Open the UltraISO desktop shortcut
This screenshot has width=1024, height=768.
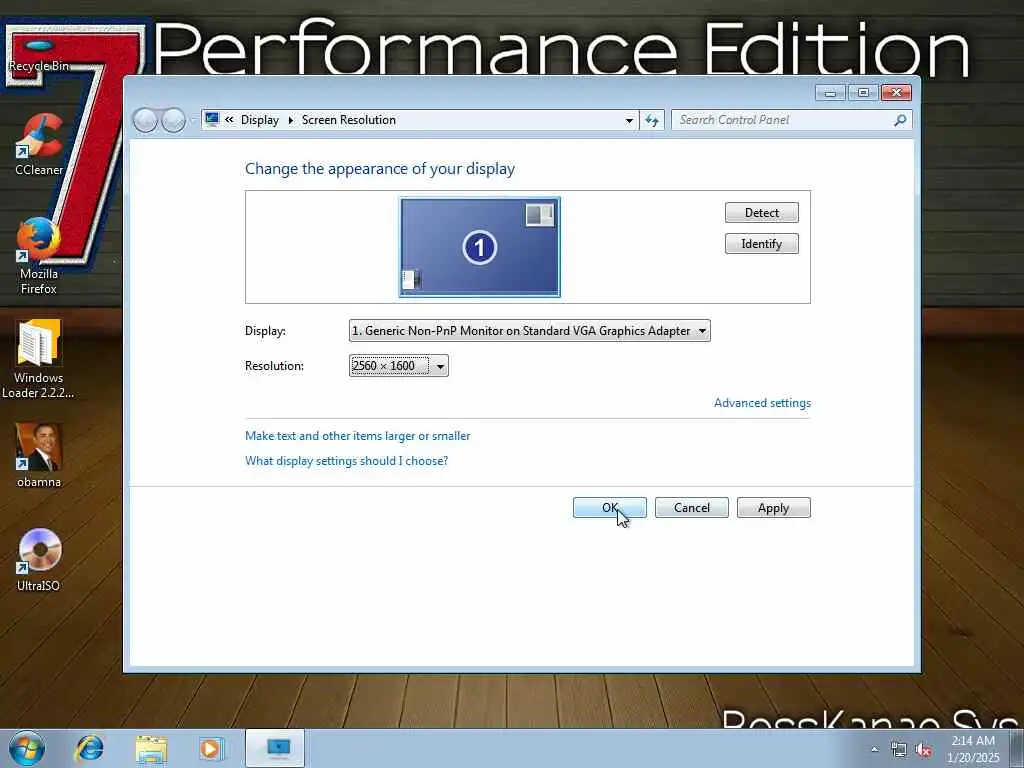coord(39,560)
